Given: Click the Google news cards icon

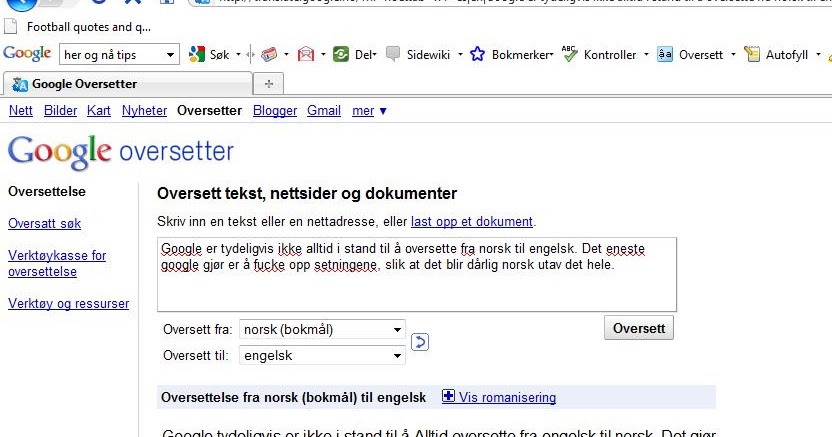Looking at the screenshot, I should 269,54.
